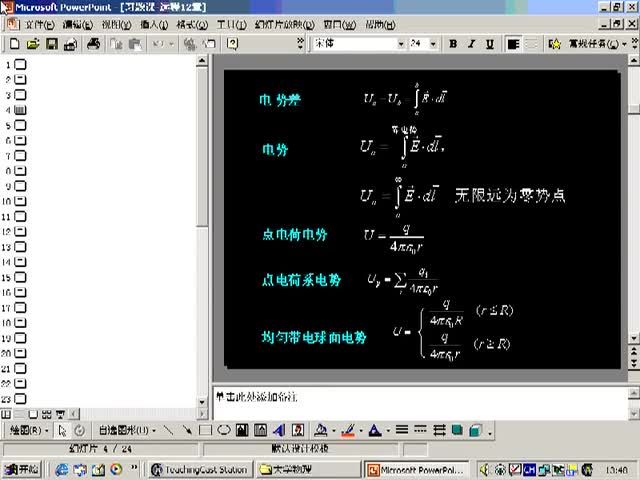Screen dimensions: 640x480
Task: Click the Windows 开始 Start button
Action: point(21,469)
